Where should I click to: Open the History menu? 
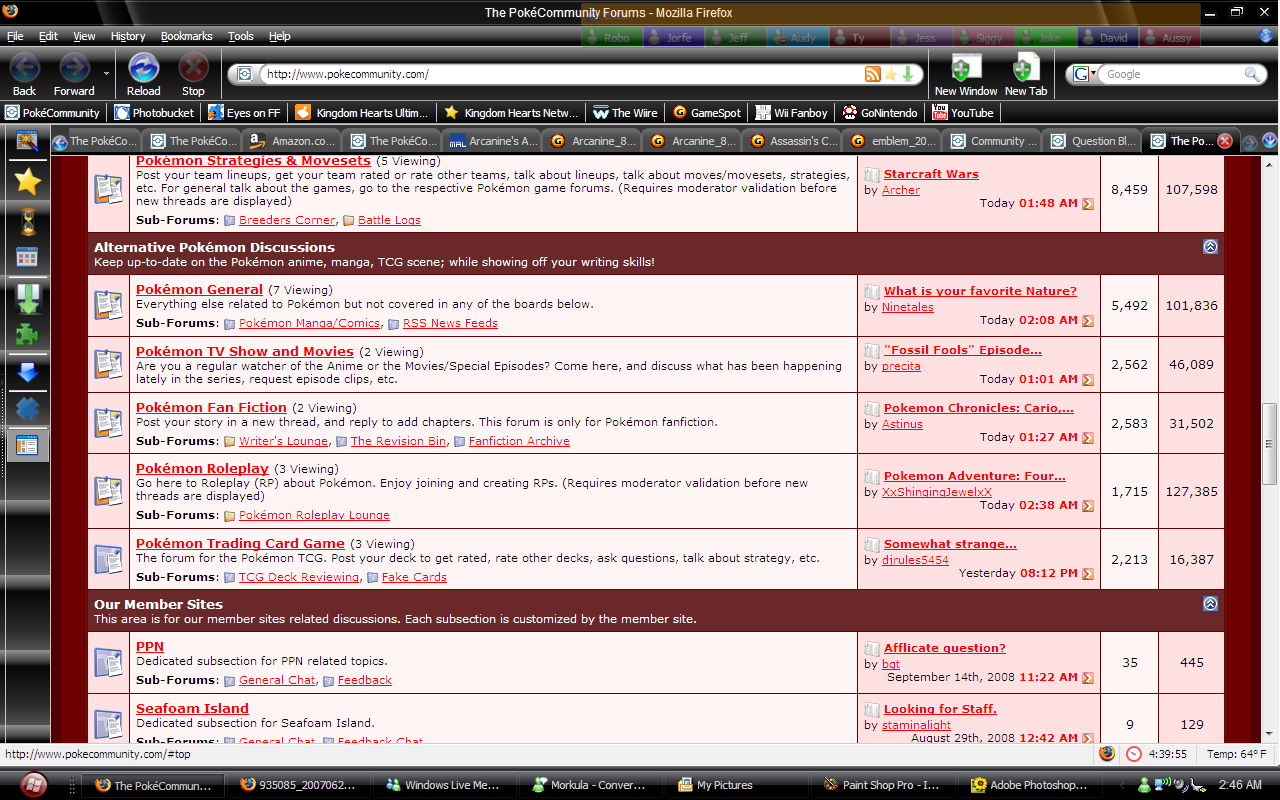tap(128, 36)
